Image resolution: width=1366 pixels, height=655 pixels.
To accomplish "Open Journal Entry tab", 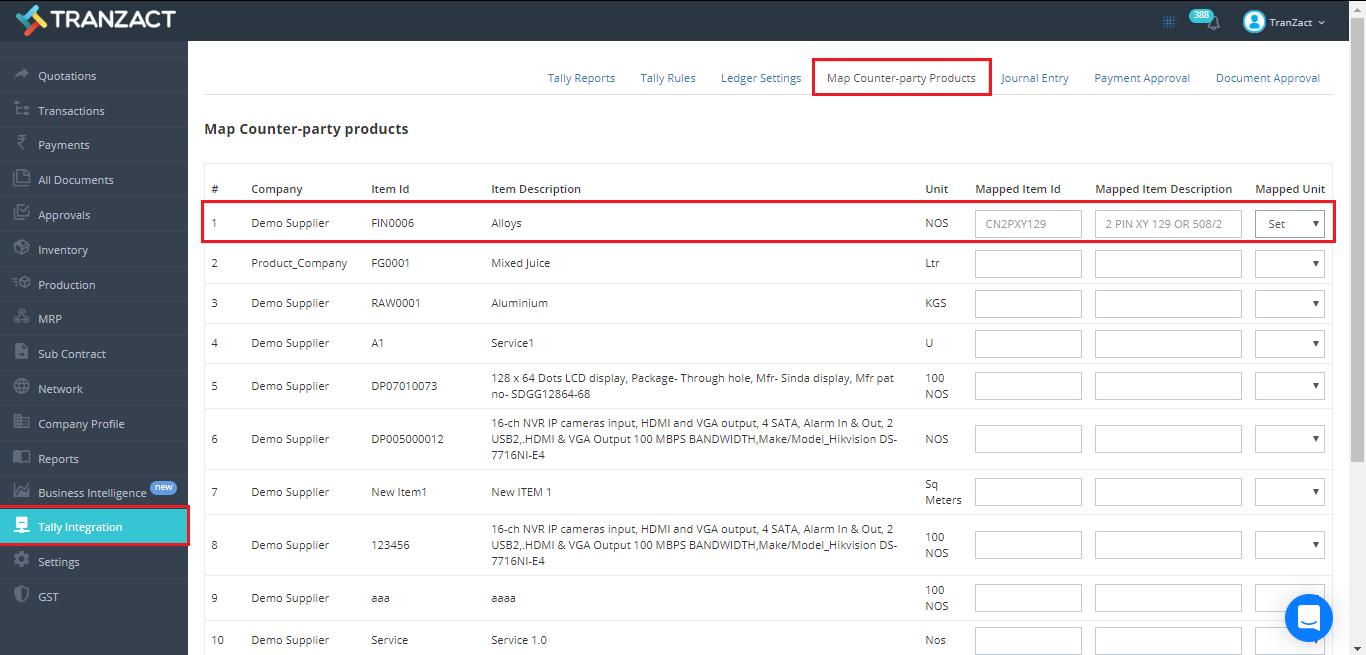I will click(x=1035, y=78).
